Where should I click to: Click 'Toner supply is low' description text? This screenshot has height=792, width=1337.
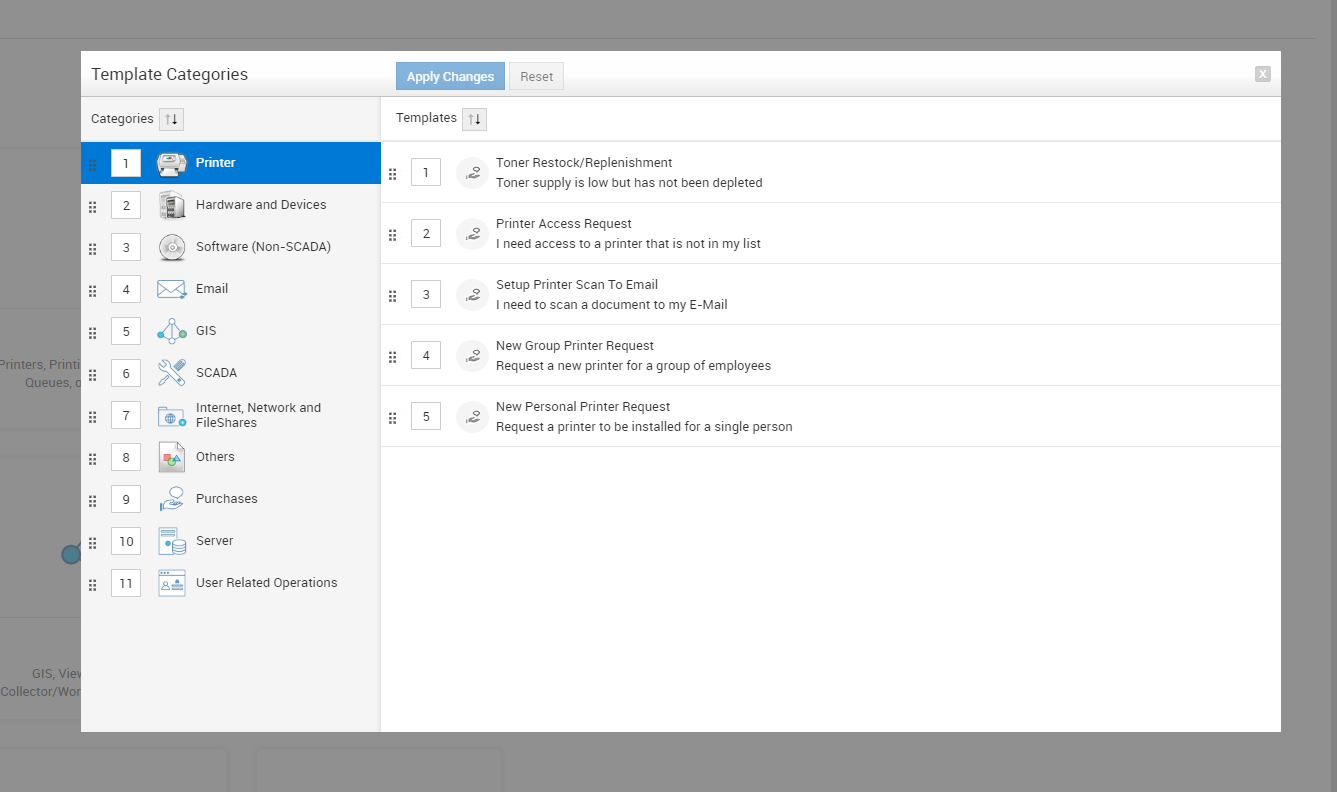(629, 183)
